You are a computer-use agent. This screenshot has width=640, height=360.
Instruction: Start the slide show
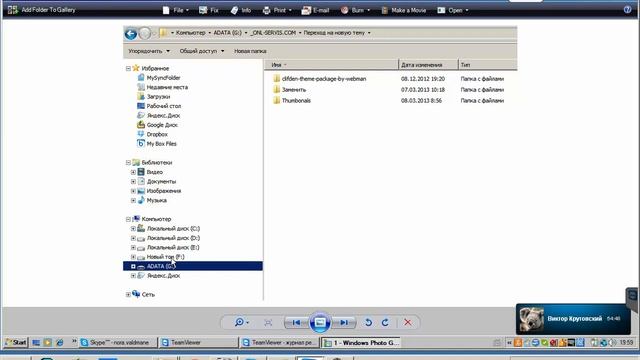pyautogui.click(x=320, y=322)
